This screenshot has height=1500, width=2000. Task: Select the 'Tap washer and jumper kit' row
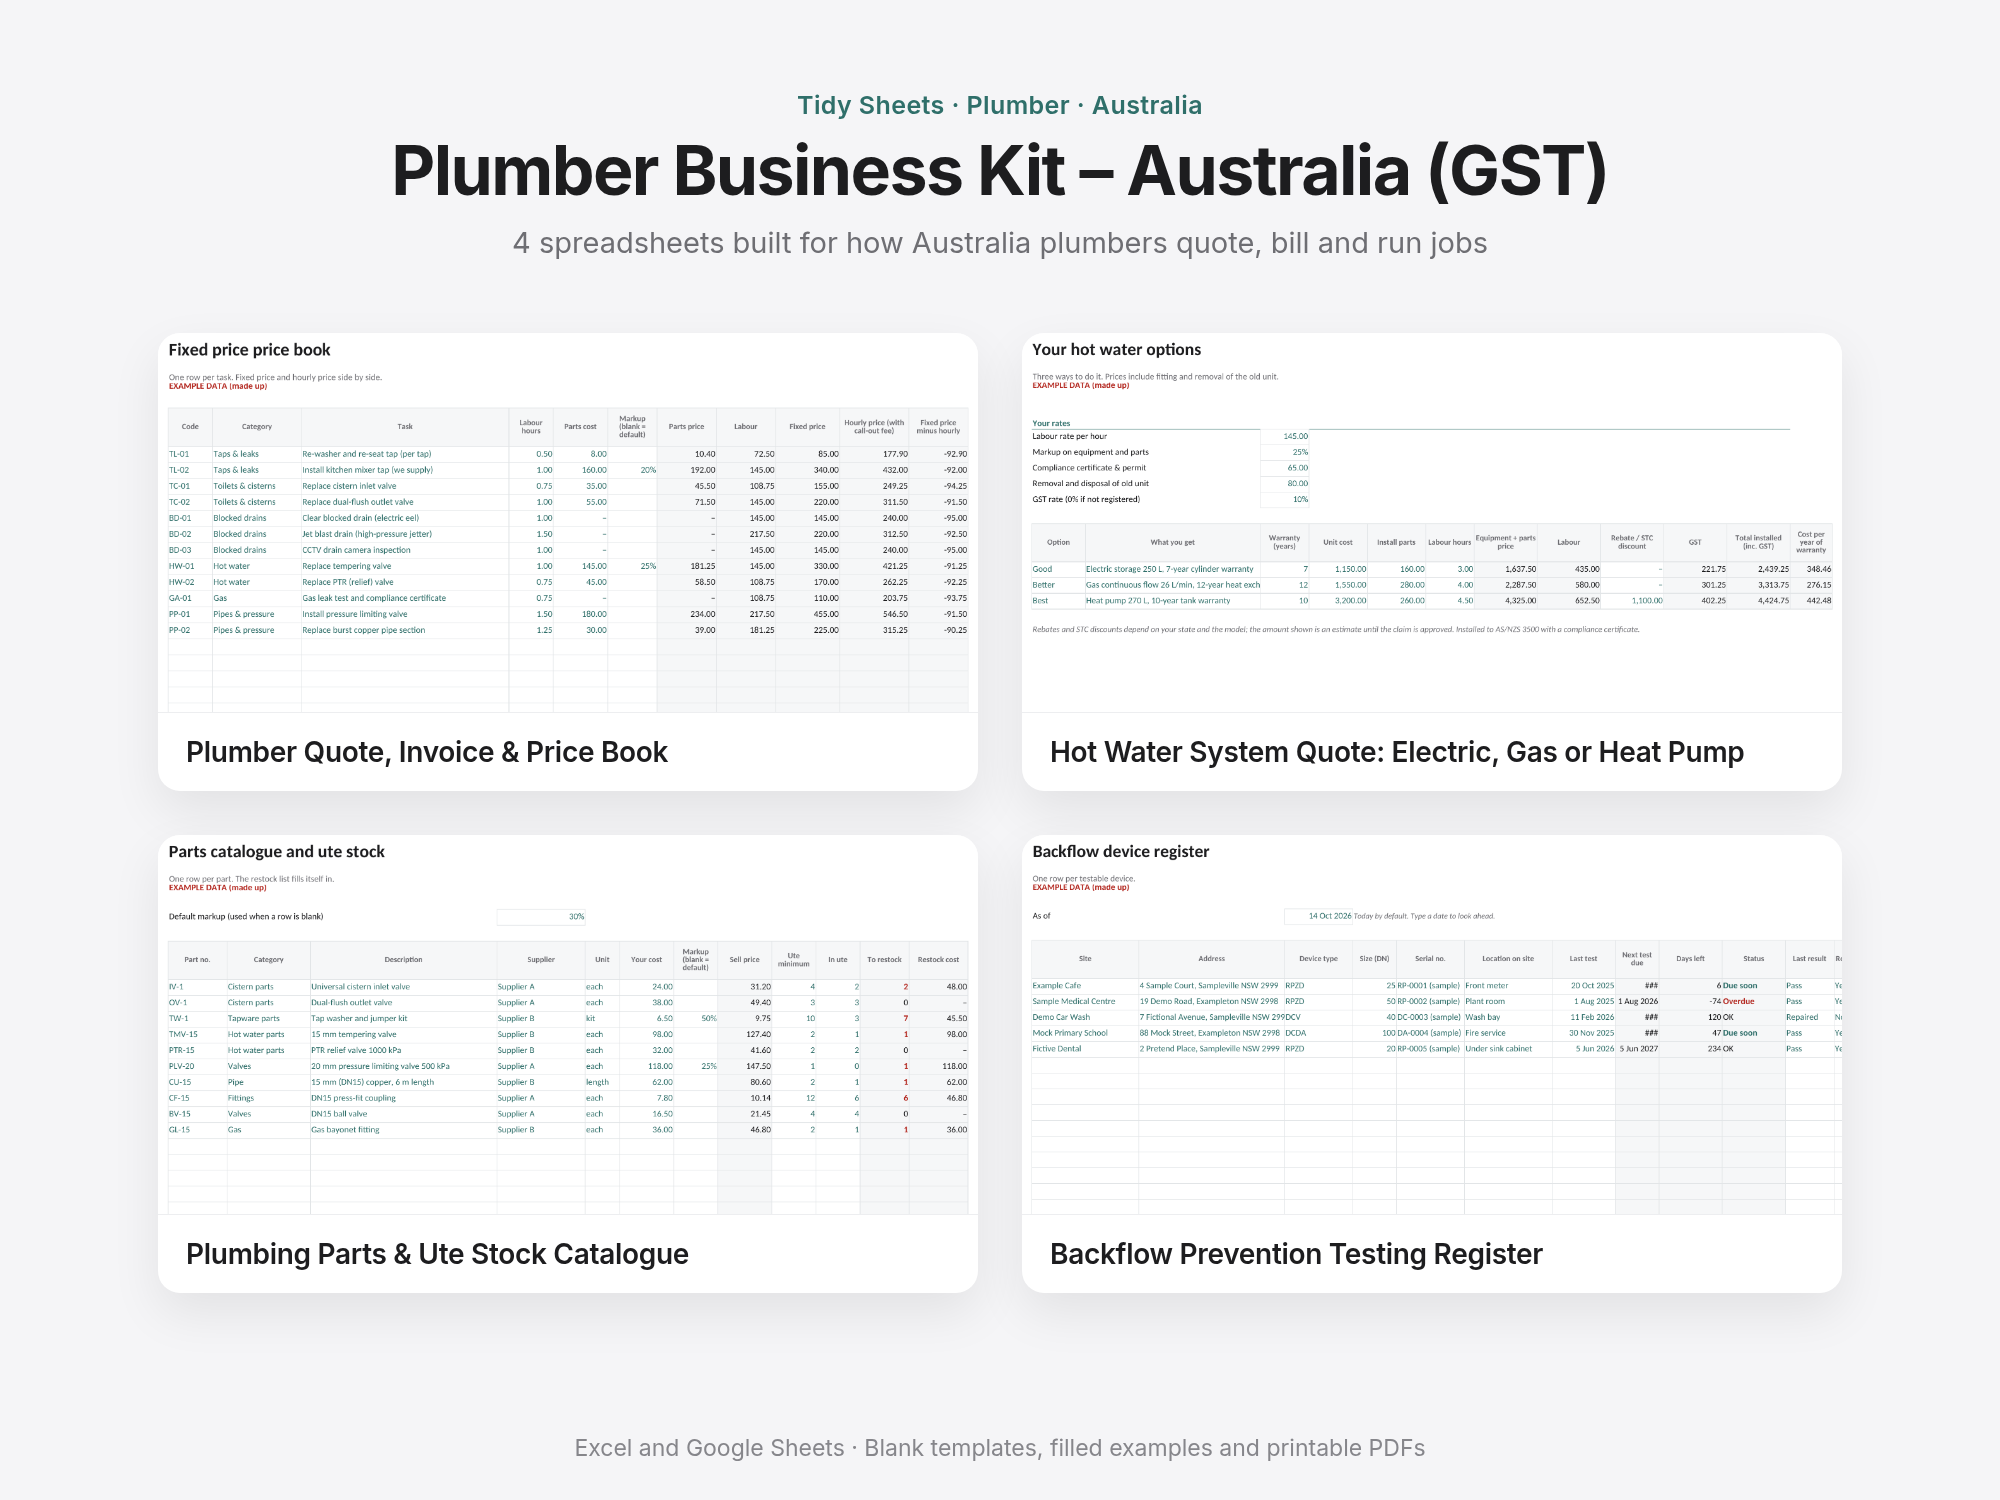pos(568,1019)
